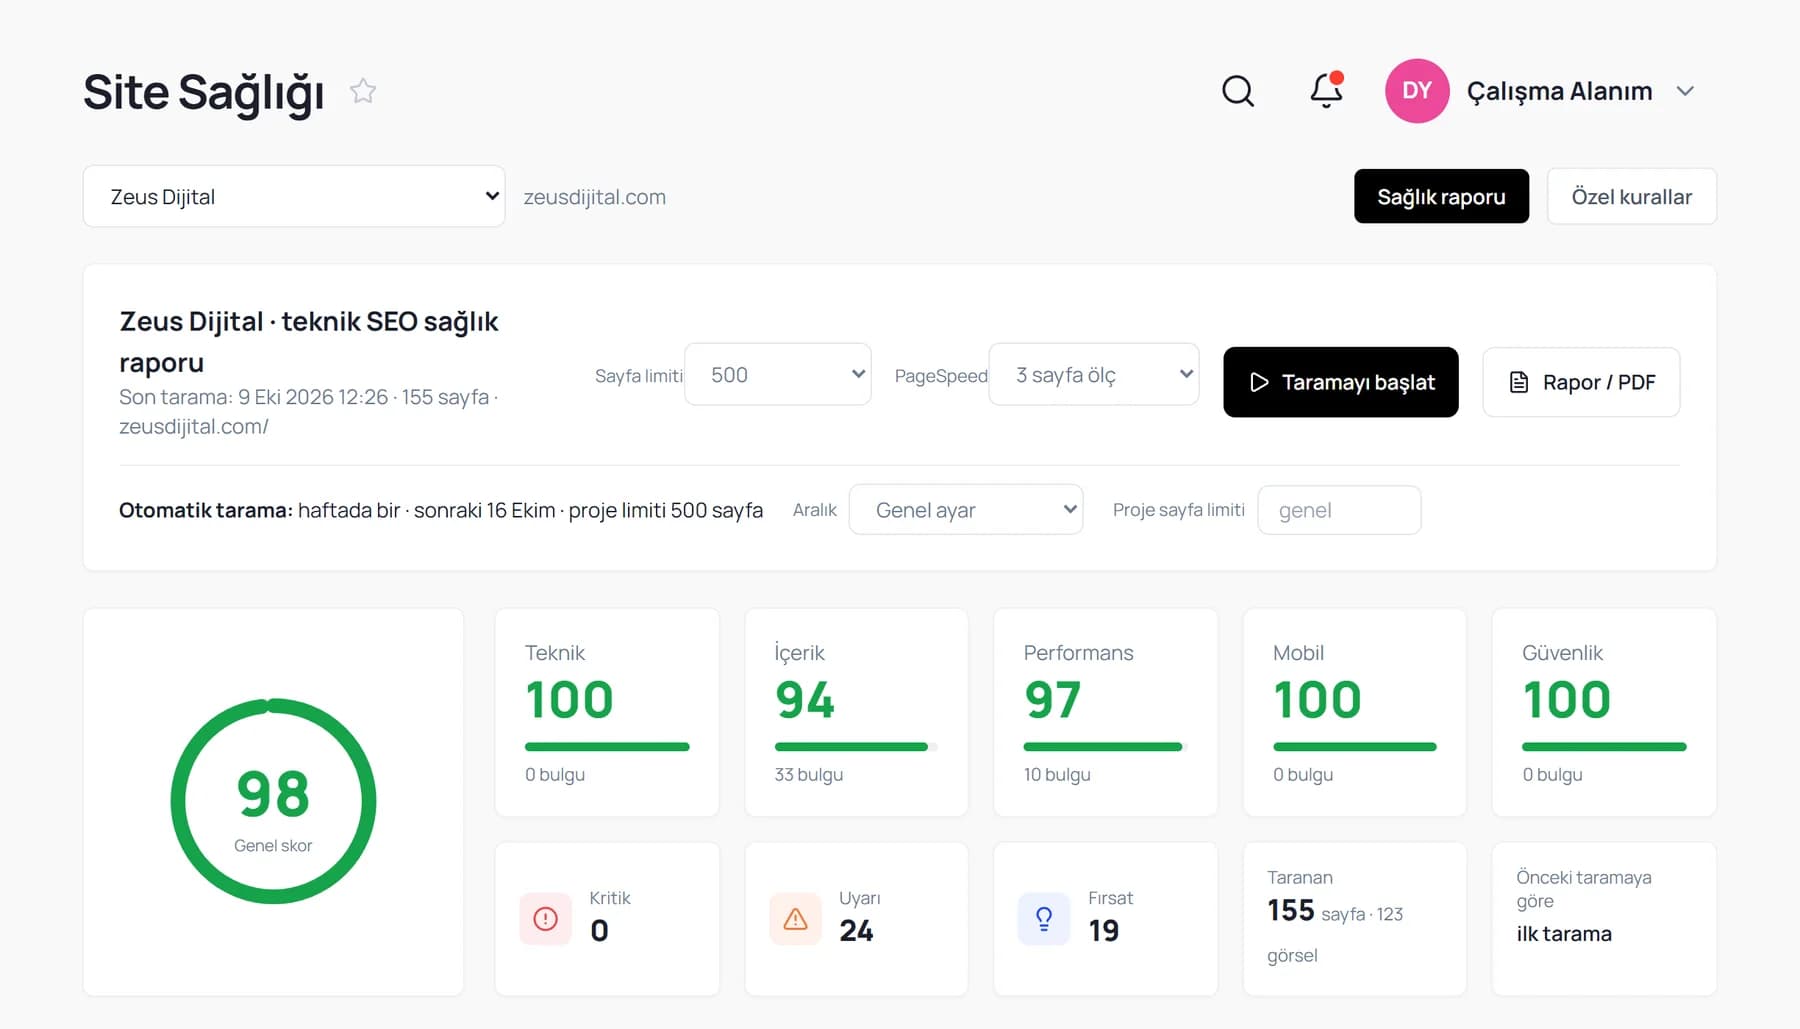This screenshot has height=1029, width=1800.
Task: Focus the Proje sayfa limiti input
Action: [x=1339, y=510]
